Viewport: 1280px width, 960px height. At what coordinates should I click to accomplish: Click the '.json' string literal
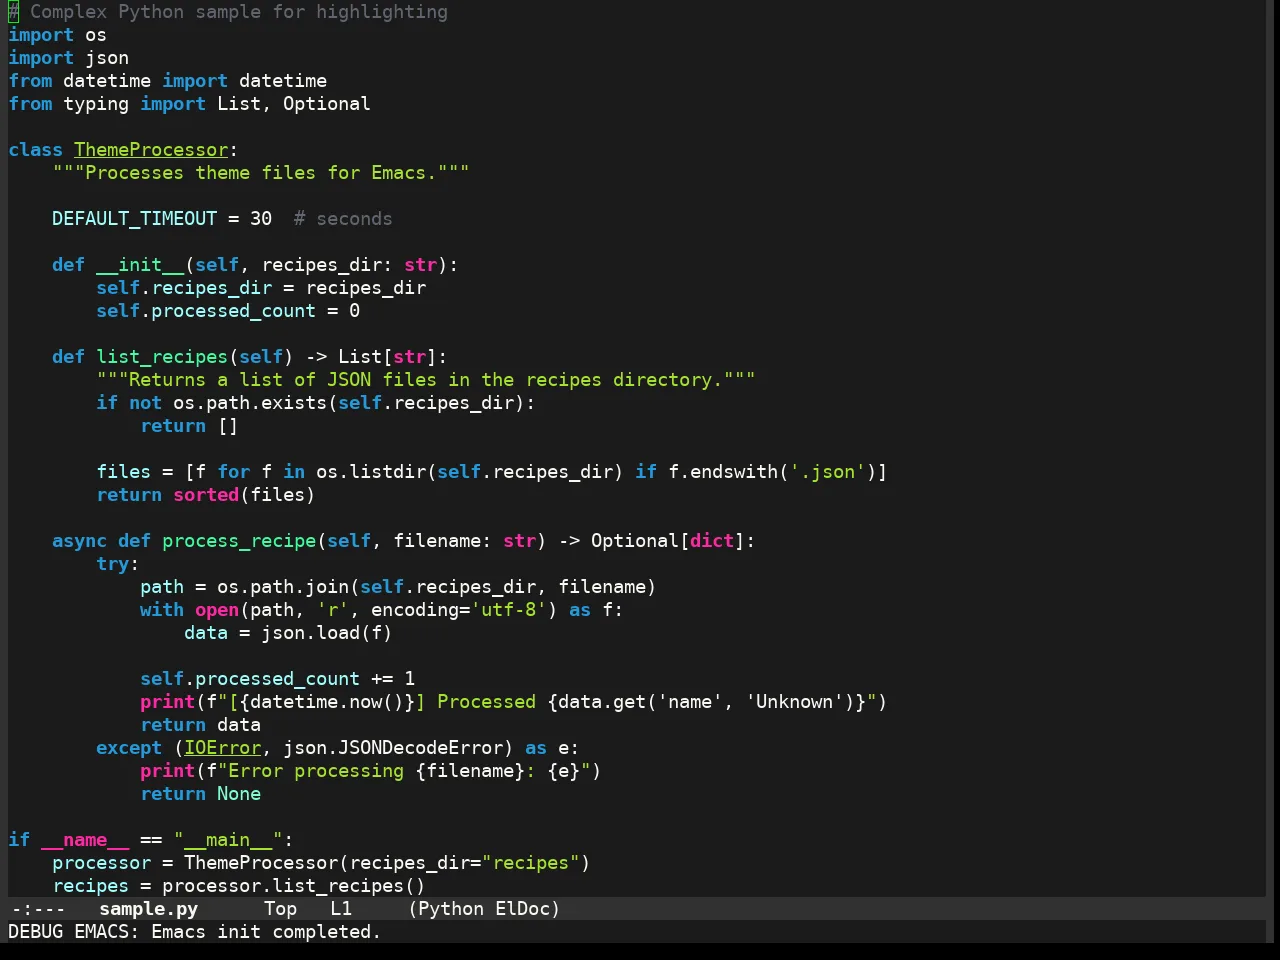[827, 472]
